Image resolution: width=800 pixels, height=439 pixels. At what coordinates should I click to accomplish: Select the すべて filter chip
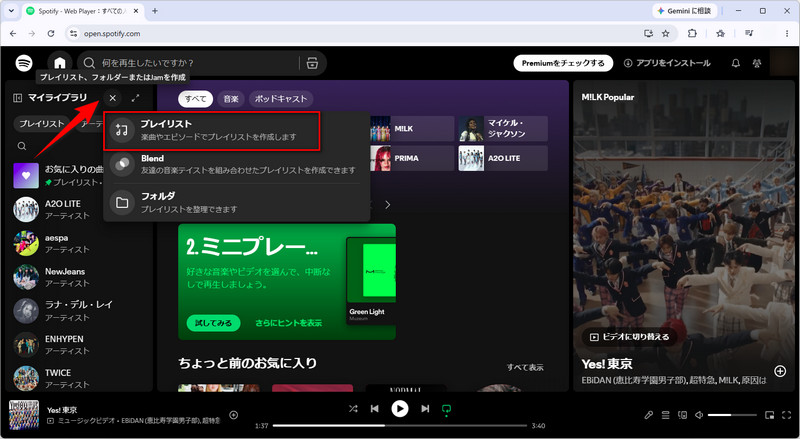pos(195,99)
